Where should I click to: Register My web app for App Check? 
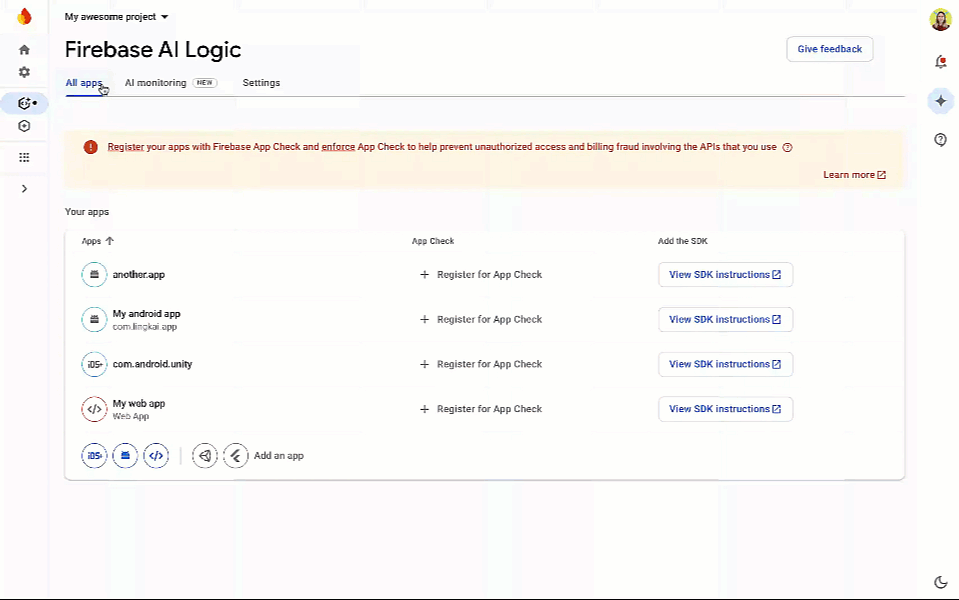(481, 409)
